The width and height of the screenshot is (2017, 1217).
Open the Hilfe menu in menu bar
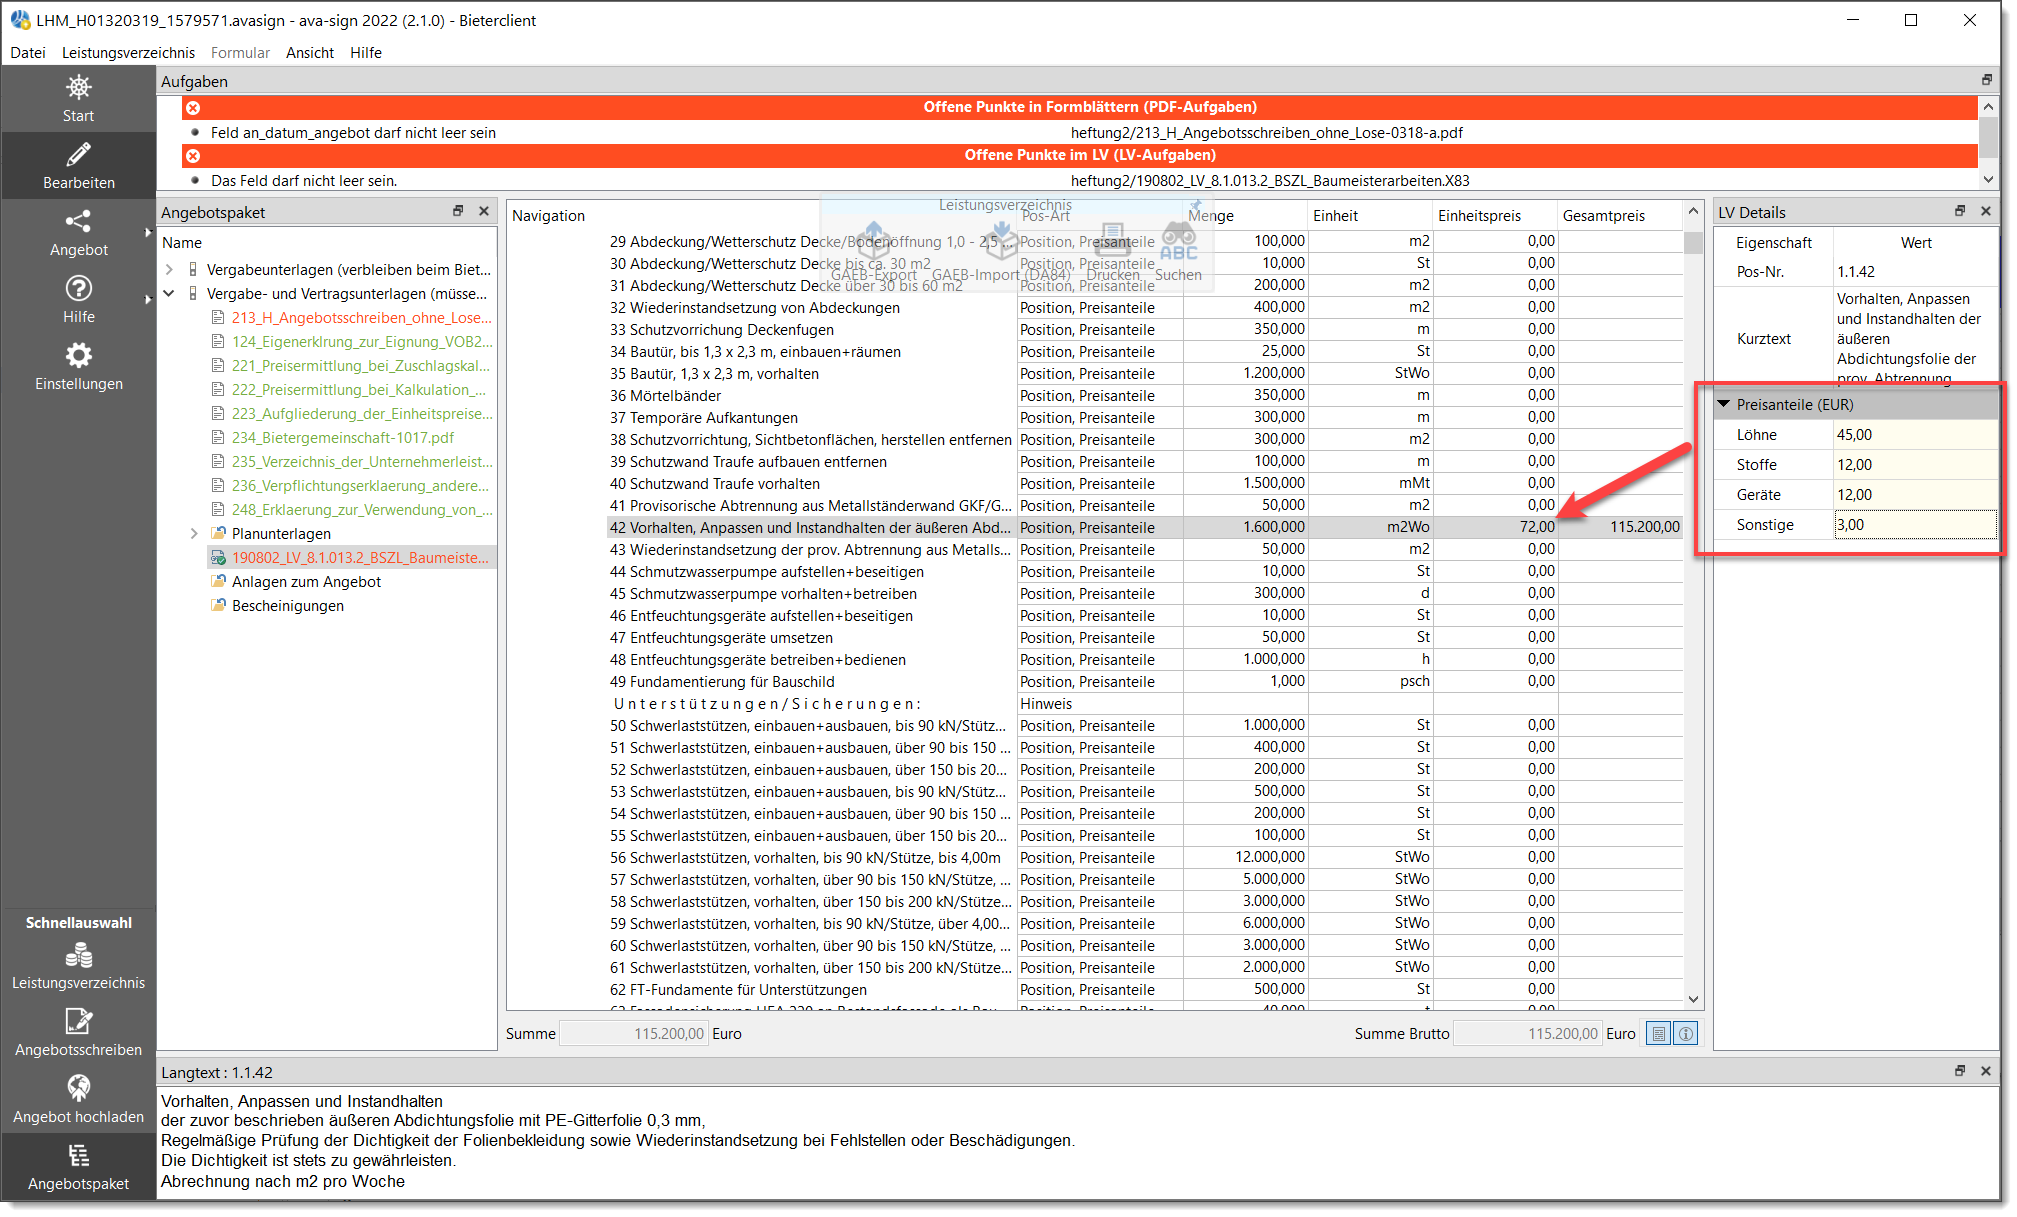(366, 53)
